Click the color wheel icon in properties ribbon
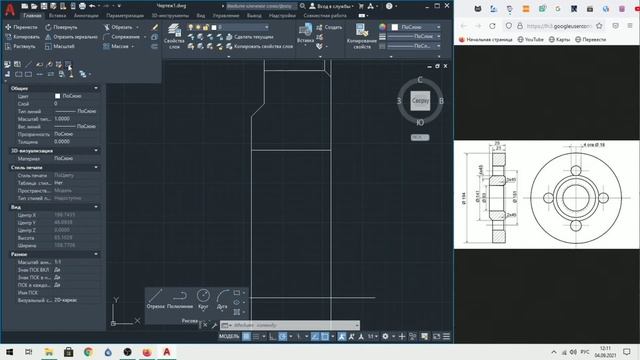This screenshot has width=640, height=360. click(382, 27)
